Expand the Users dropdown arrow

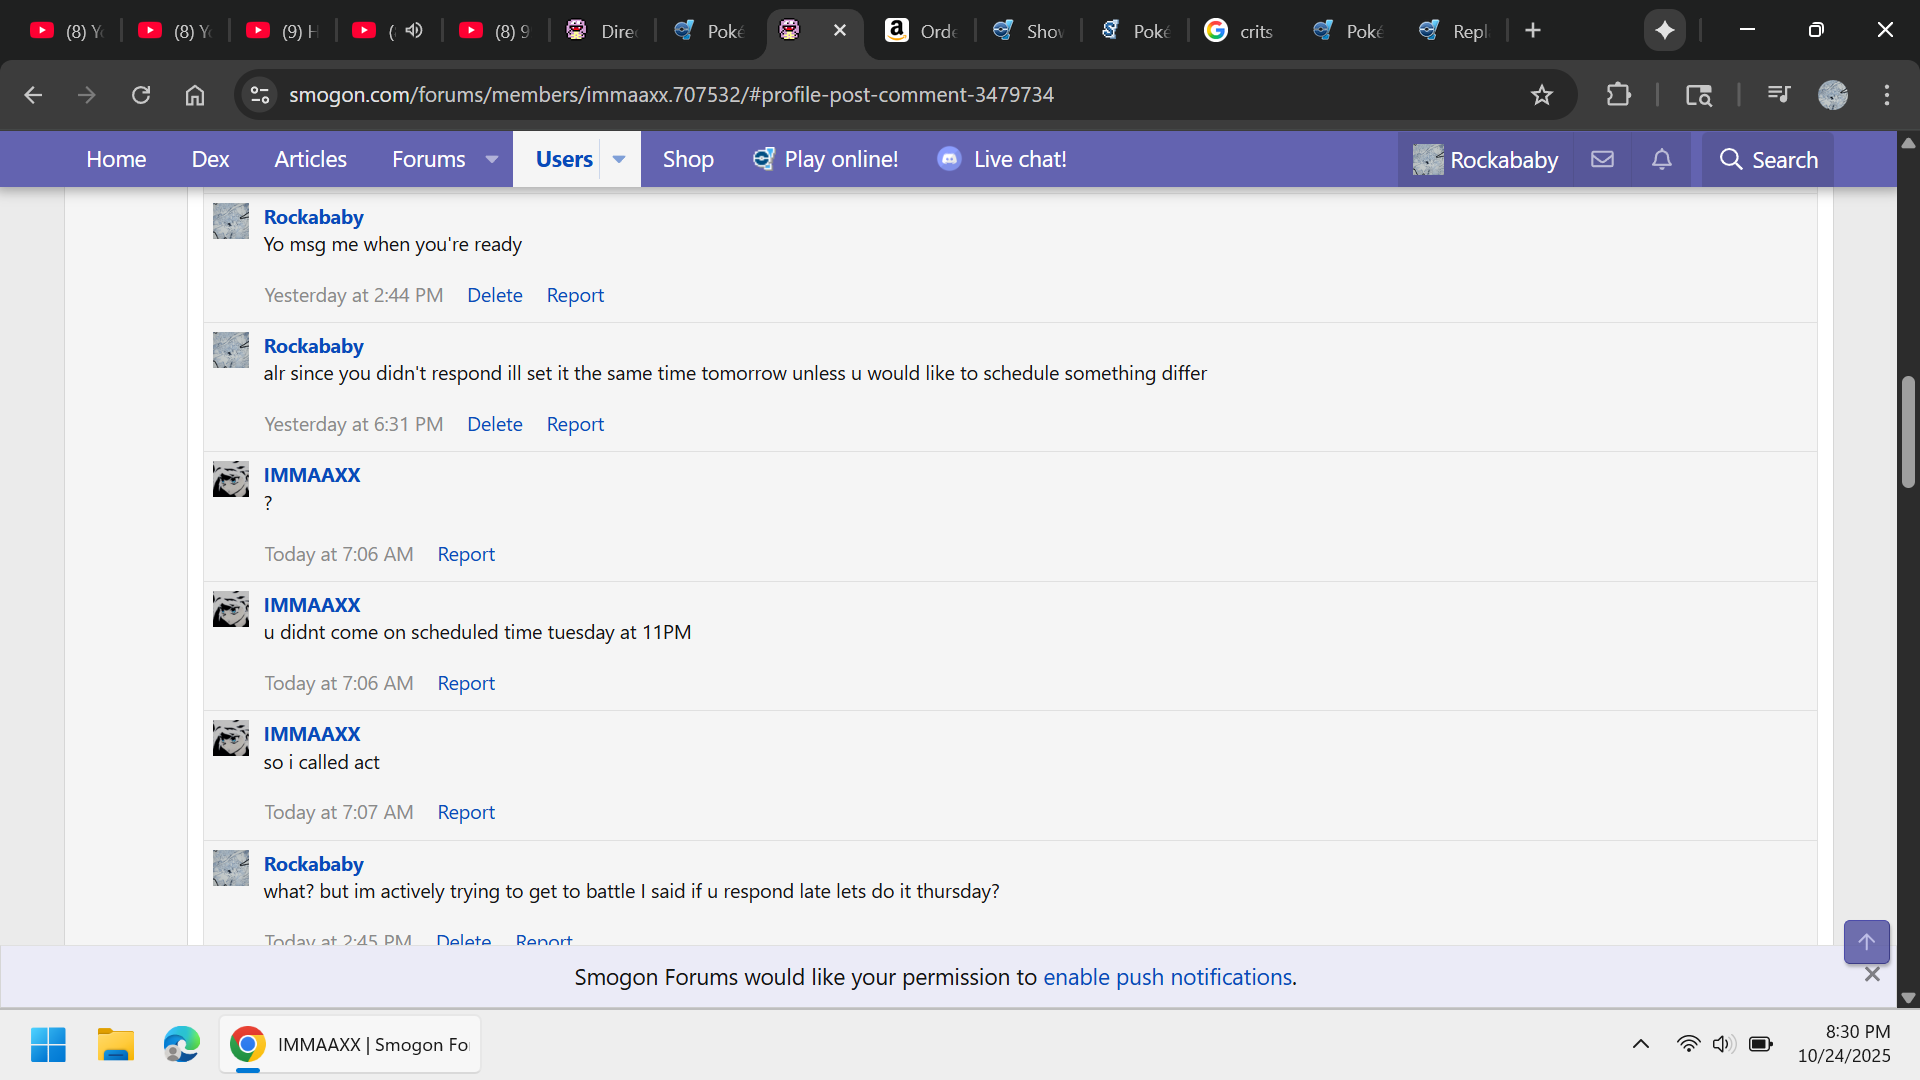(619, 159)
